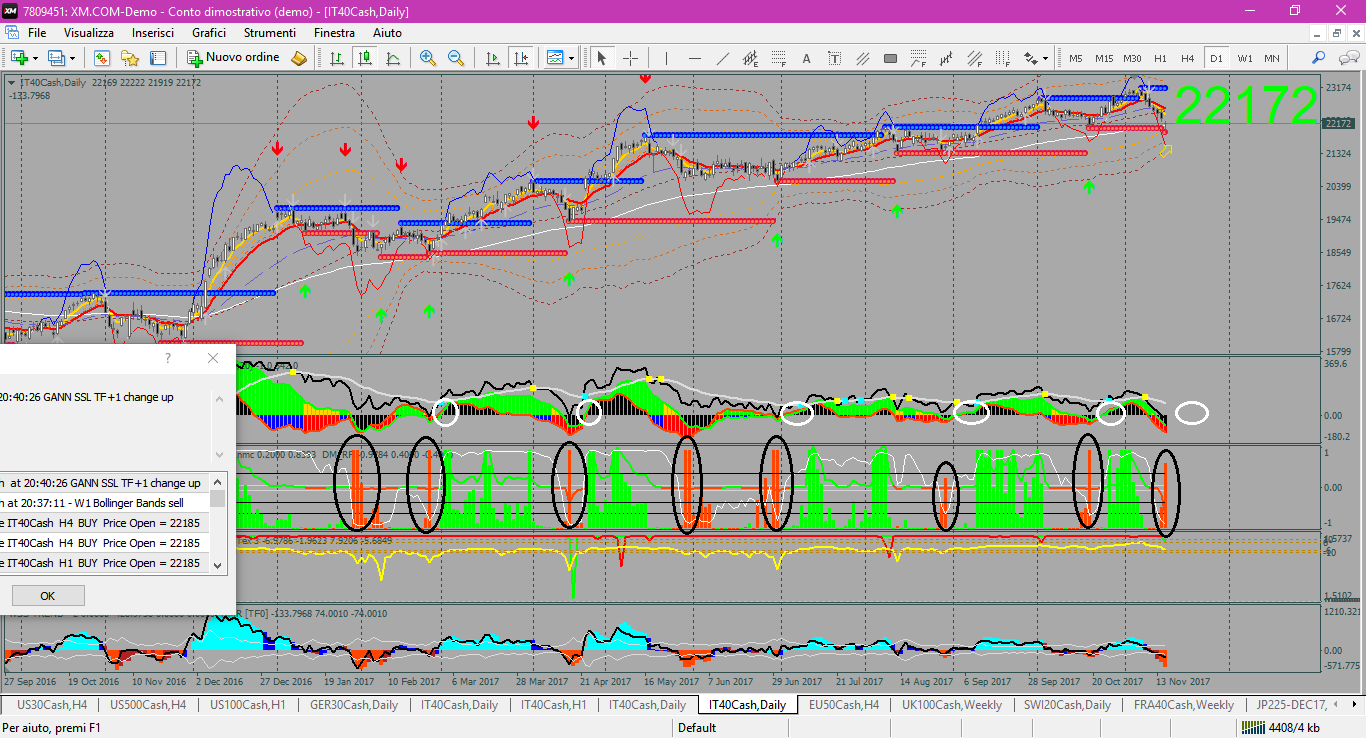This screenshot has height=738, width=1366.
Task: Zoom out of the chart
Action: [x=456, y=58]
